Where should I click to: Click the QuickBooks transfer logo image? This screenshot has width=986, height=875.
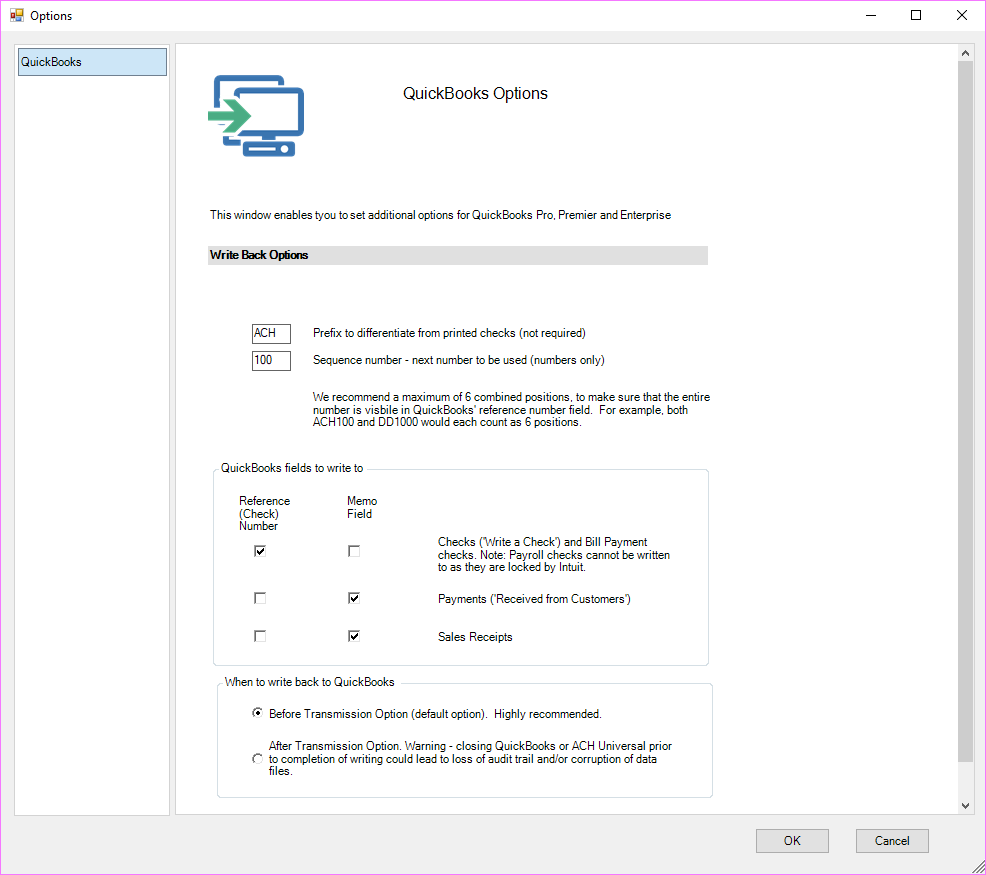[255, 113]
